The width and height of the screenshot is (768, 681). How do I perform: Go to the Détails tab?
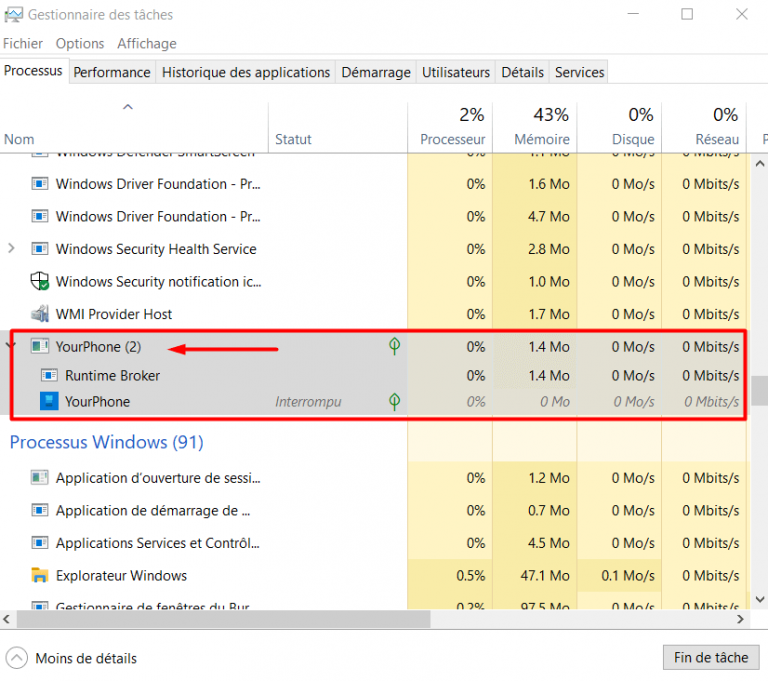[523, 73]
